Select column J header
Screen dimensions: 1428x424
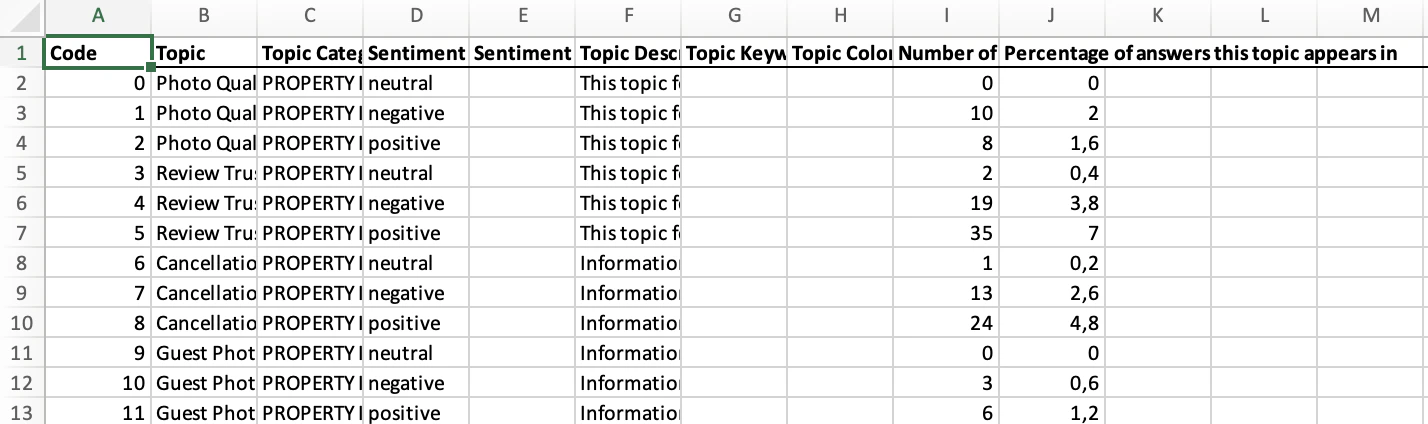click(1052, 16)
